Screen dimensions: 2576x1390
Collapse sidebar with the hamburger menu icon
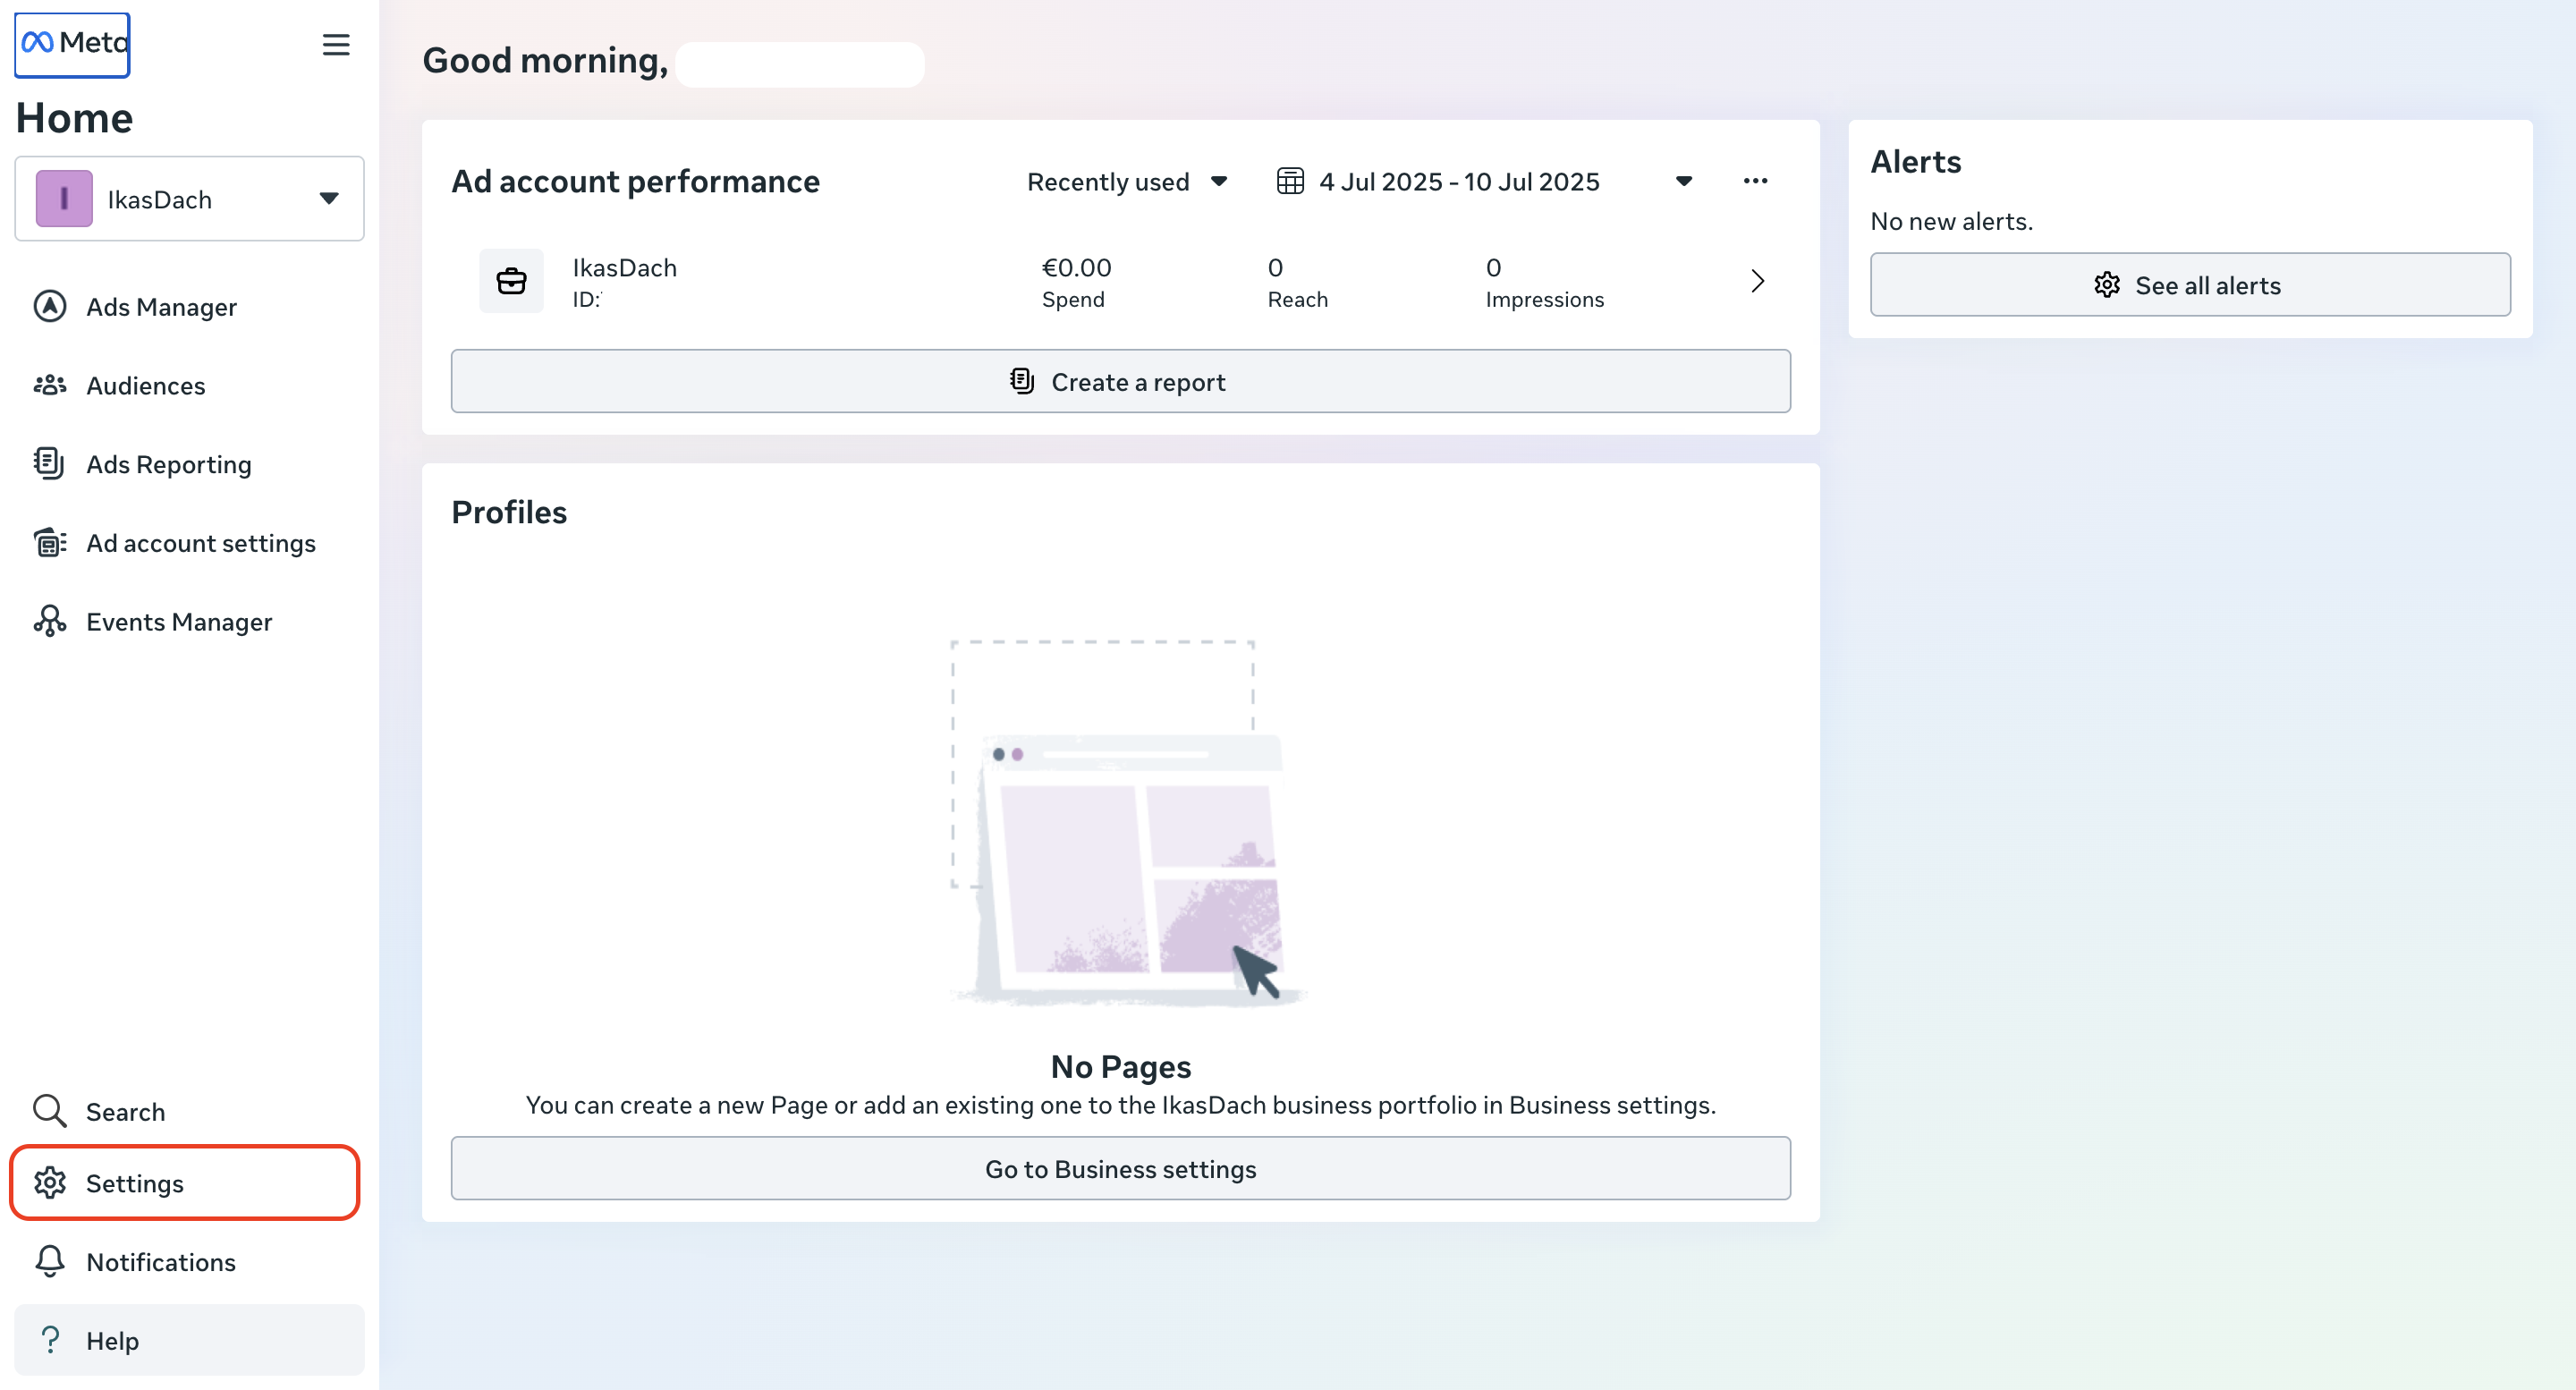click(336, 45)
